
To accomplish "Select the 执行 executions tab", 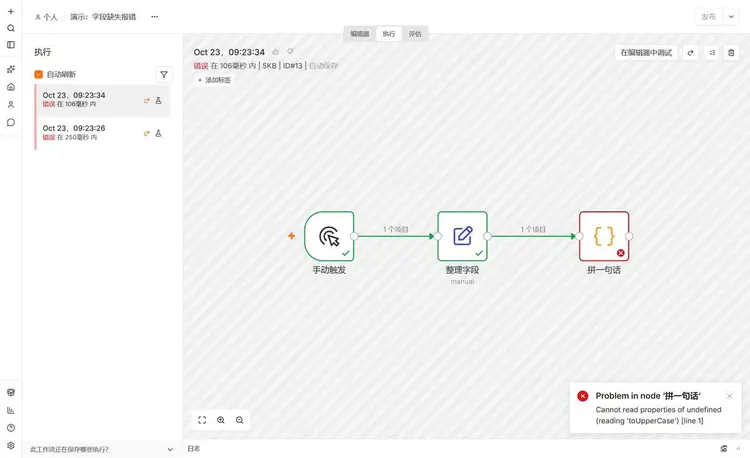I will click(x=389, y=34).
